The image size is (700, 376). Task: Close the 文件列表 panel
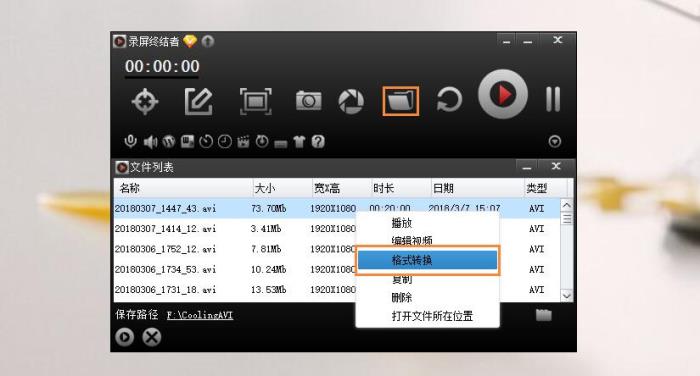pos(556,166)
